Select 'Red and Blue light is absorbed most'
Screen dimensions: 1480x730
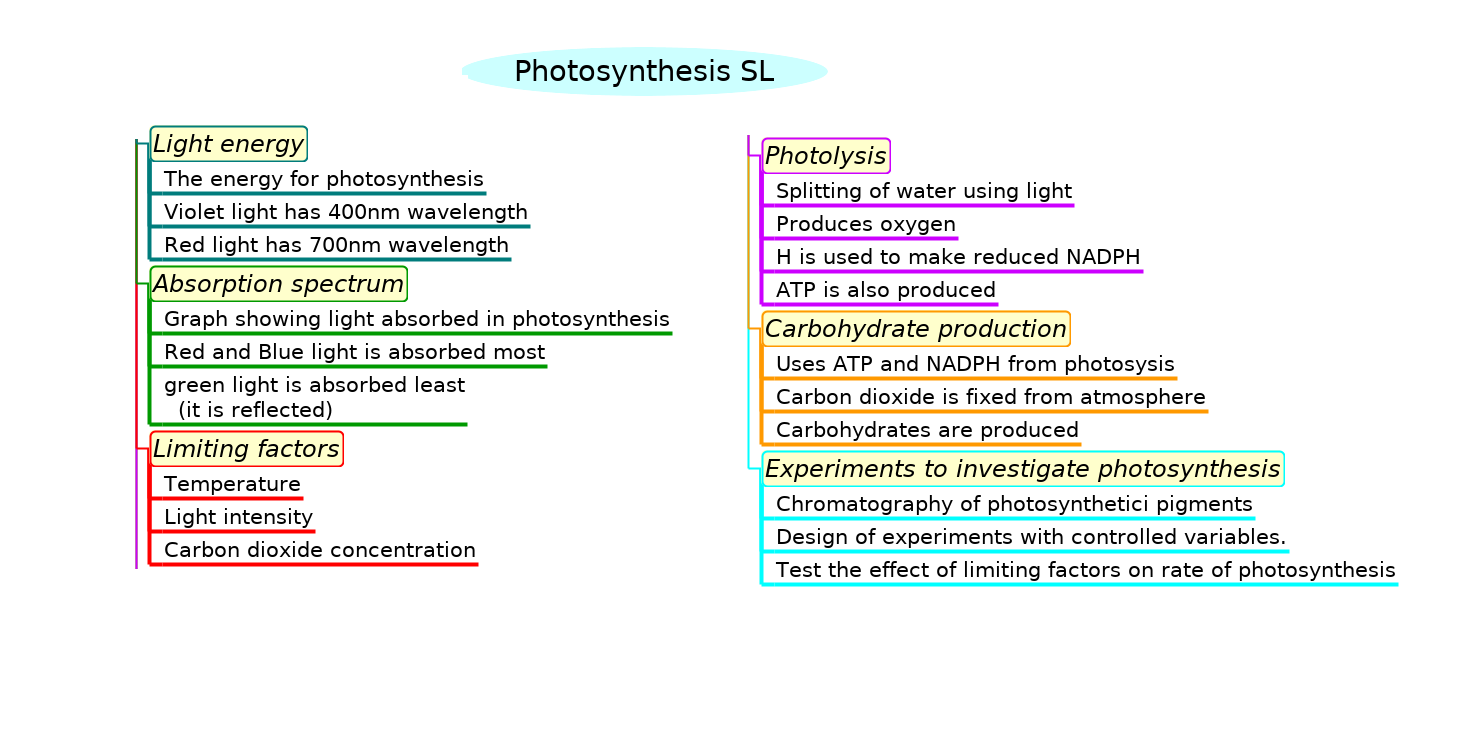tap(354, 352)
